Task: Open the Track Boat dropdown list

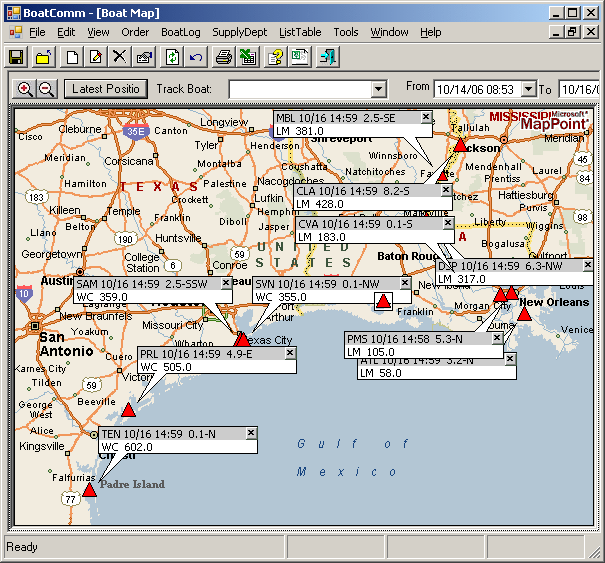Action: [379, 90]
